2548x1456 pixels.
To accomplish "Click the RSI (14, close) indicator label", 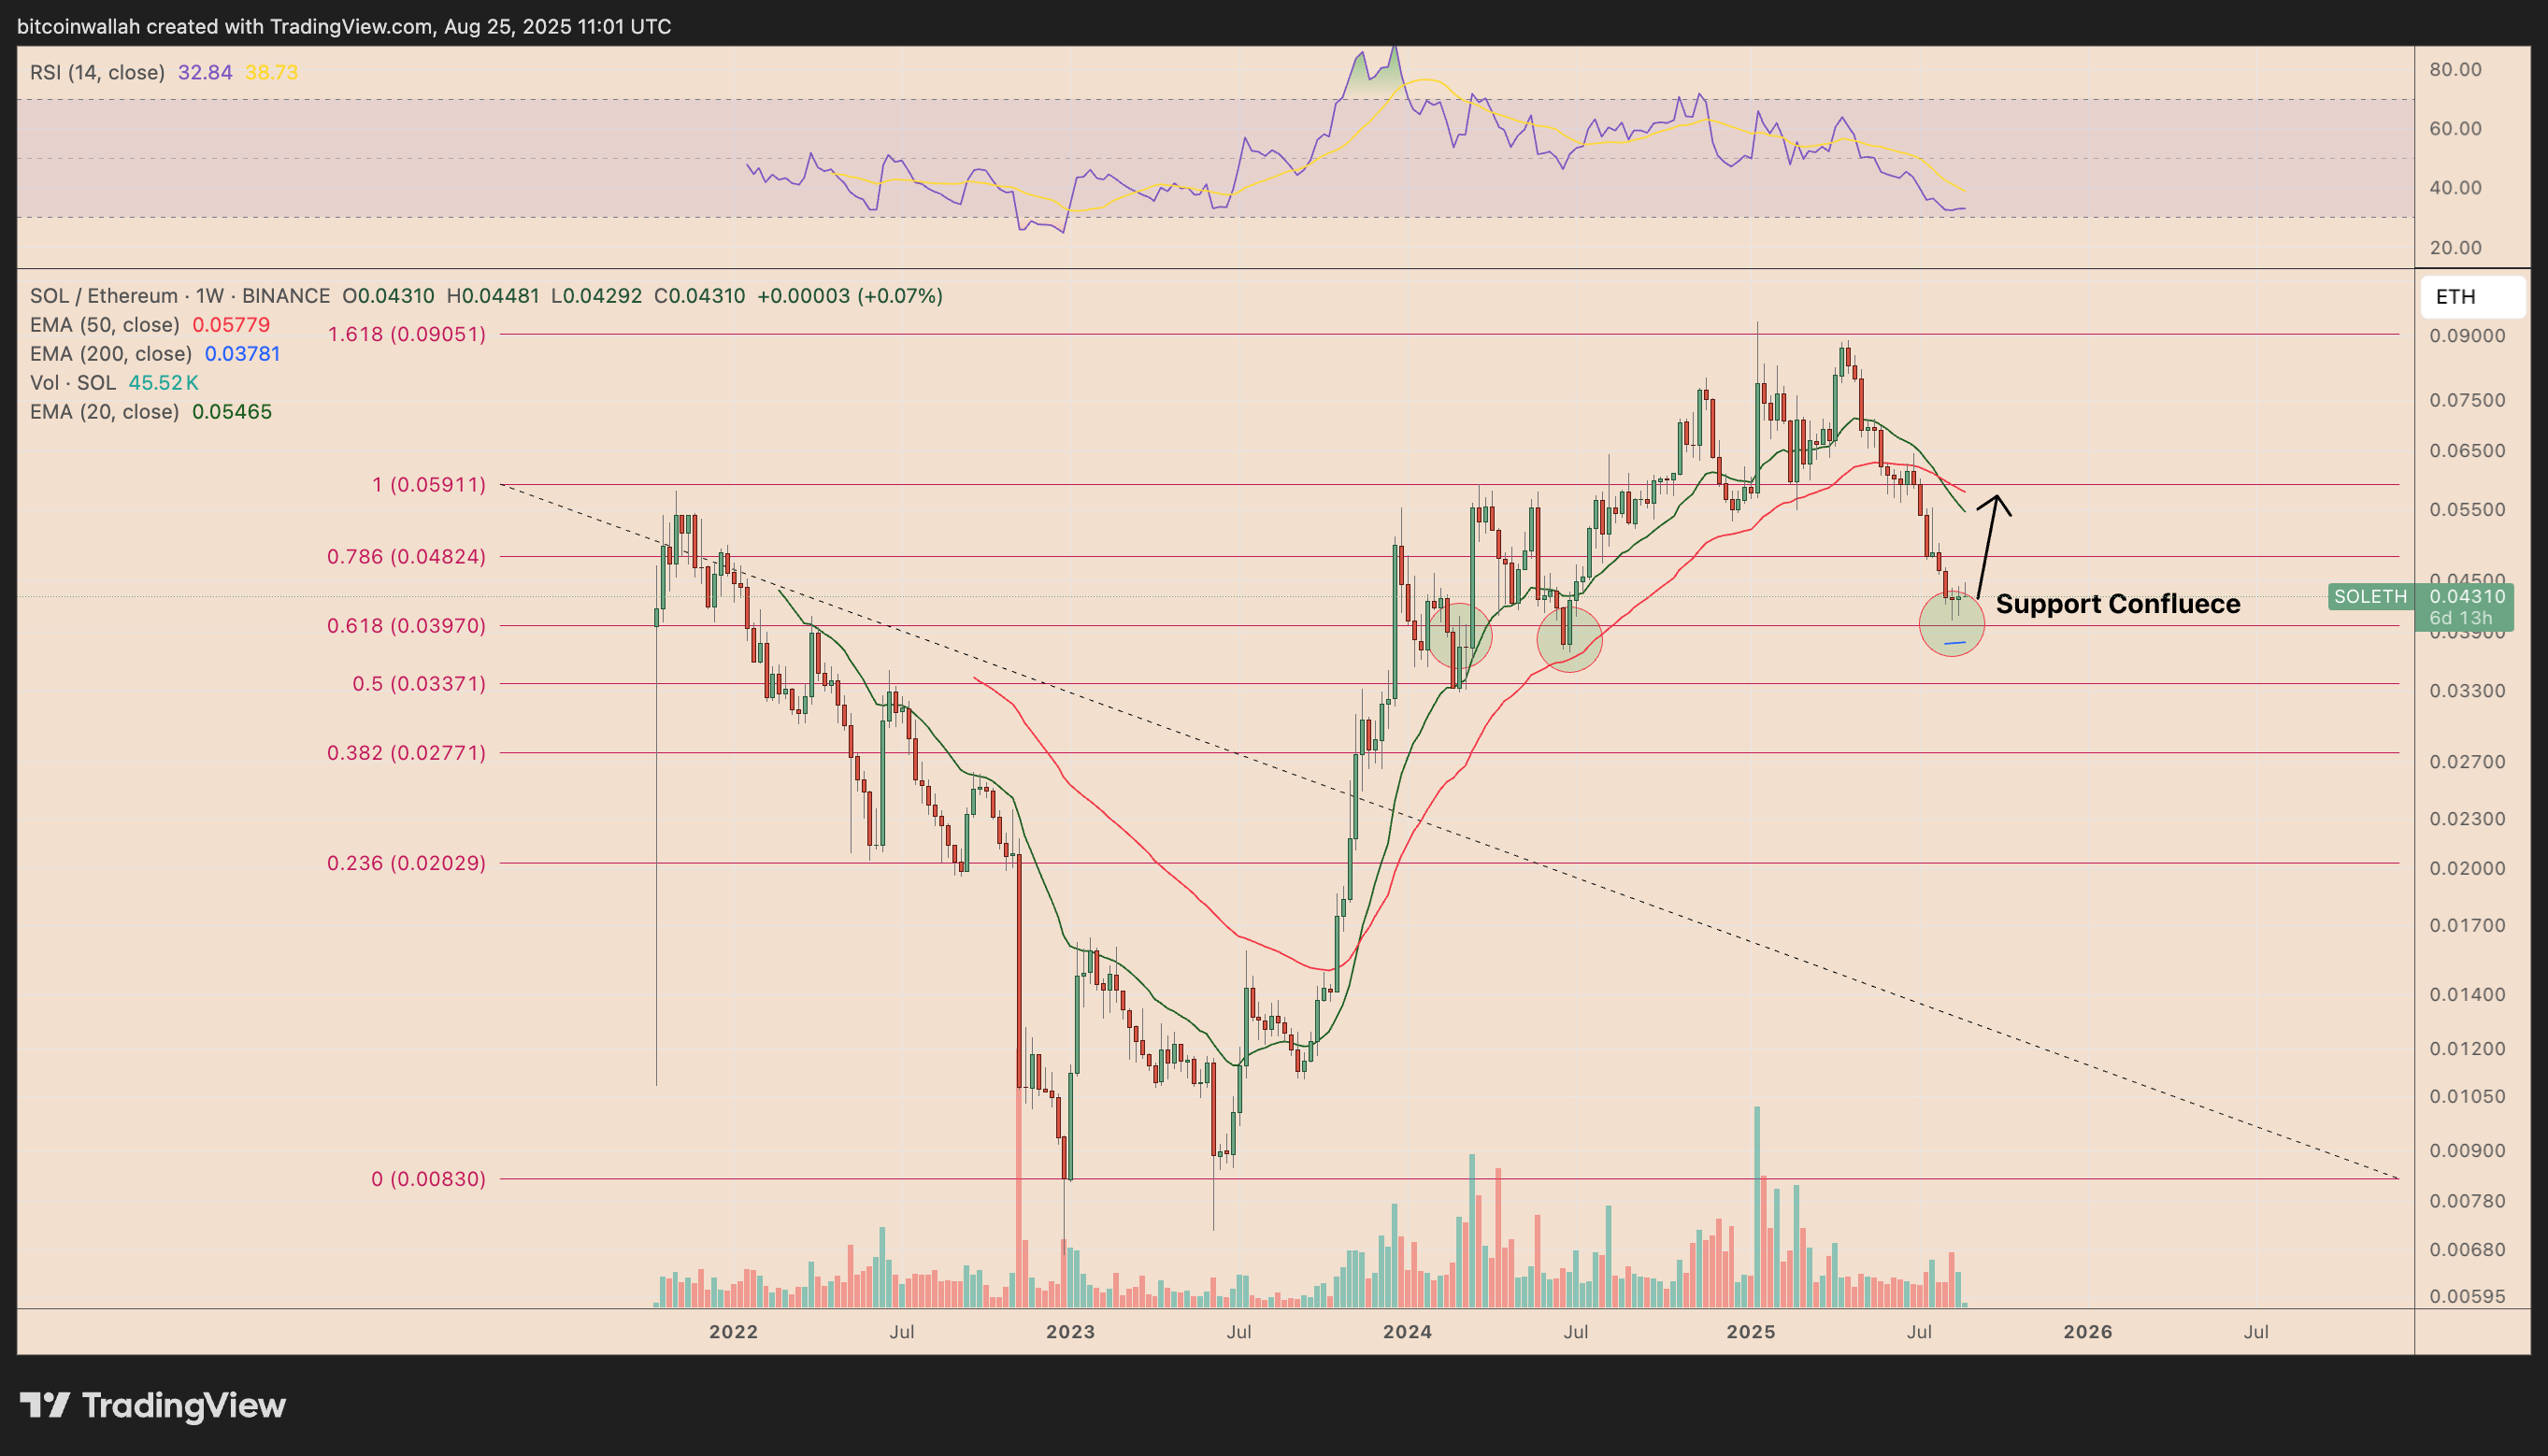I will pos(97,72).
